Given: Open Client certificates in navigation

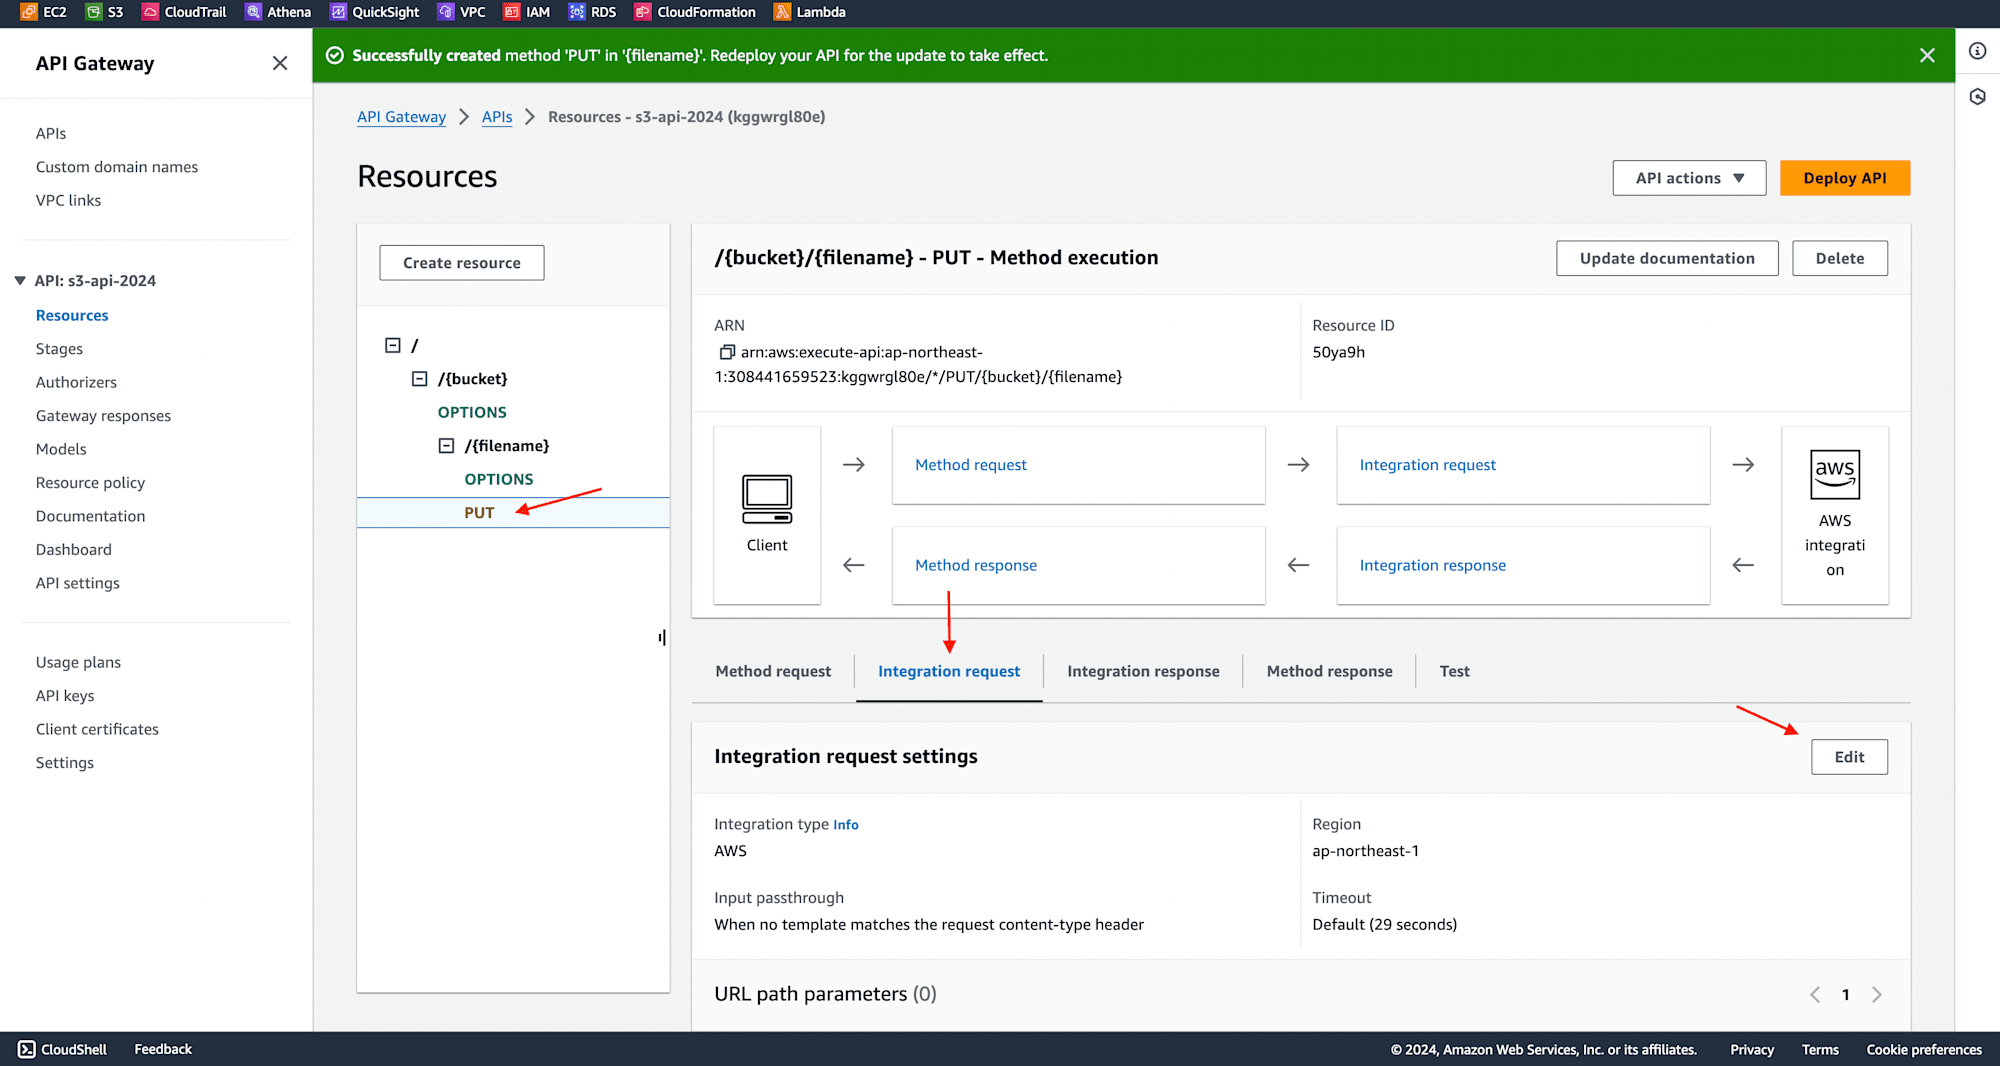Looking at the screenshot, I should 97,729.
